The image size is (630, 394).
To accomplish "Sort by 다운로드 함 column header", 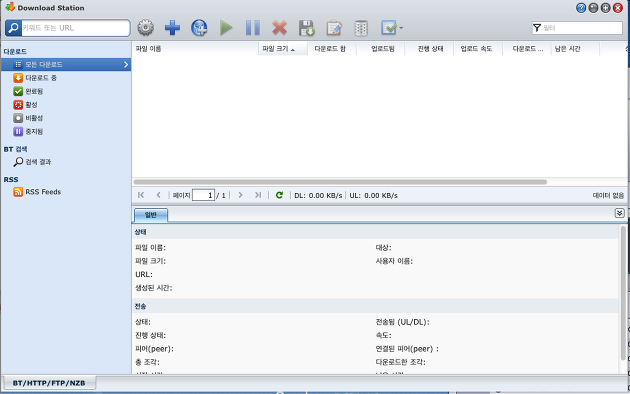I will tap(331, 49).
